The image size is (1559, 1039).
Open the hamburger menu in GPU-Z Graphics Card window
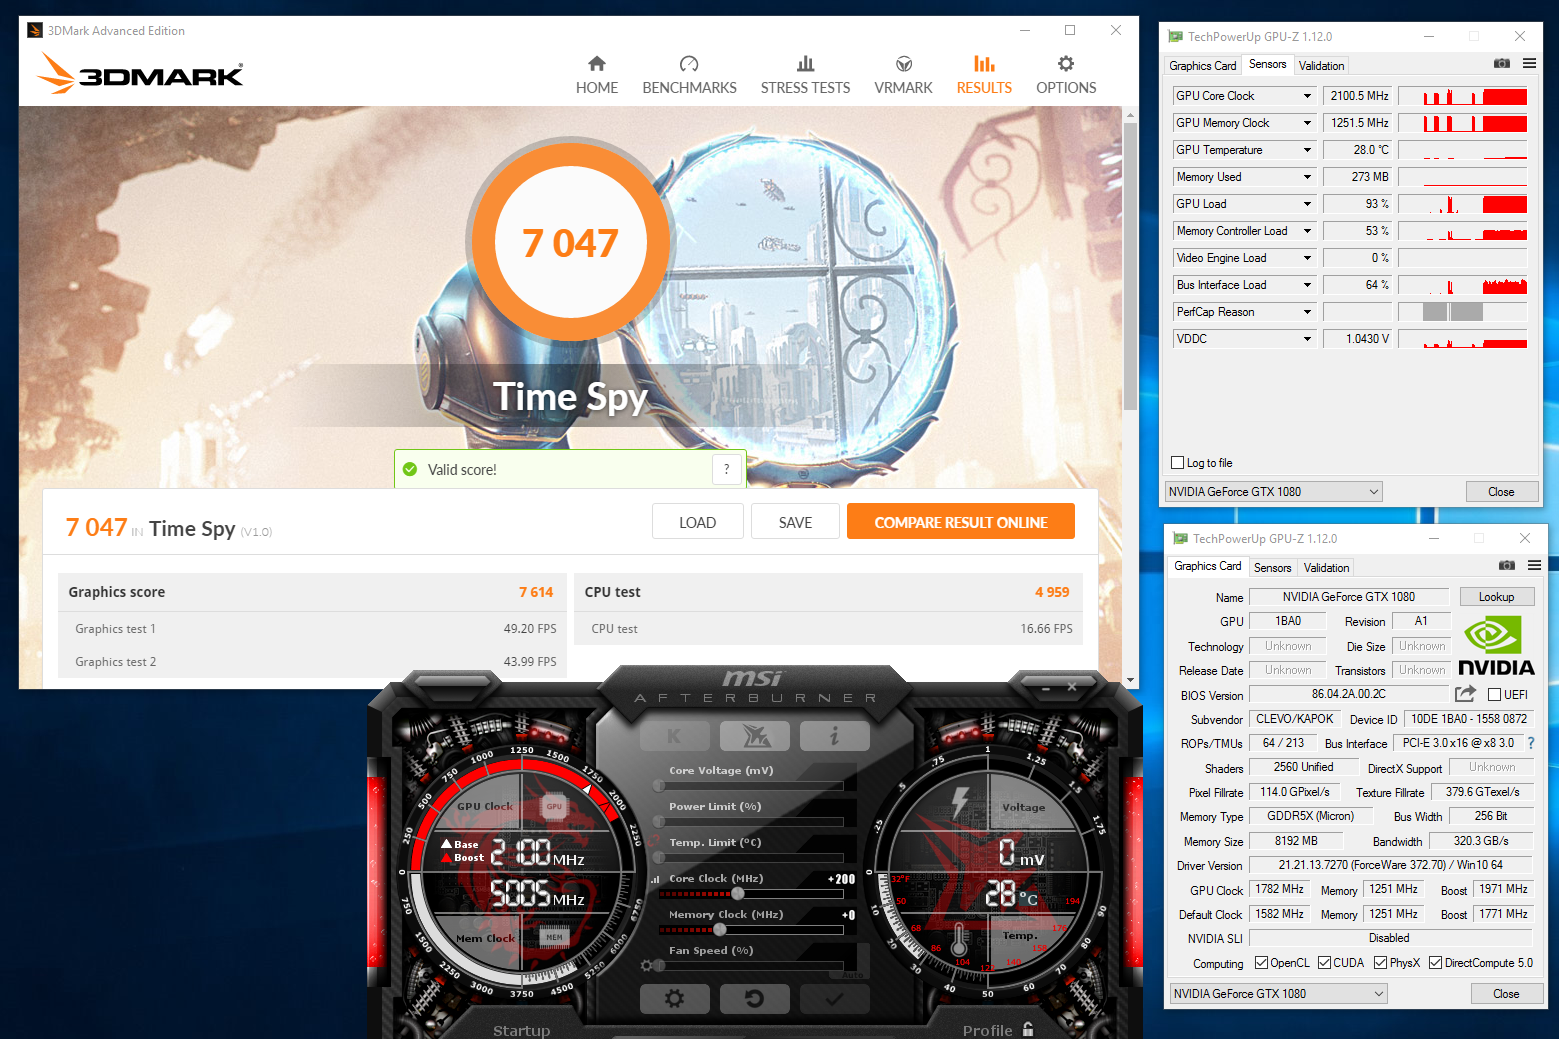point(1534,565)
